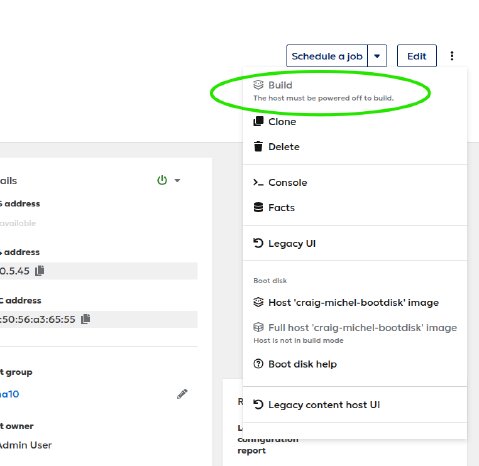Click the Boot disk help question icon
The height and width of the screenshot is (466, 479).
click(258, 364)
